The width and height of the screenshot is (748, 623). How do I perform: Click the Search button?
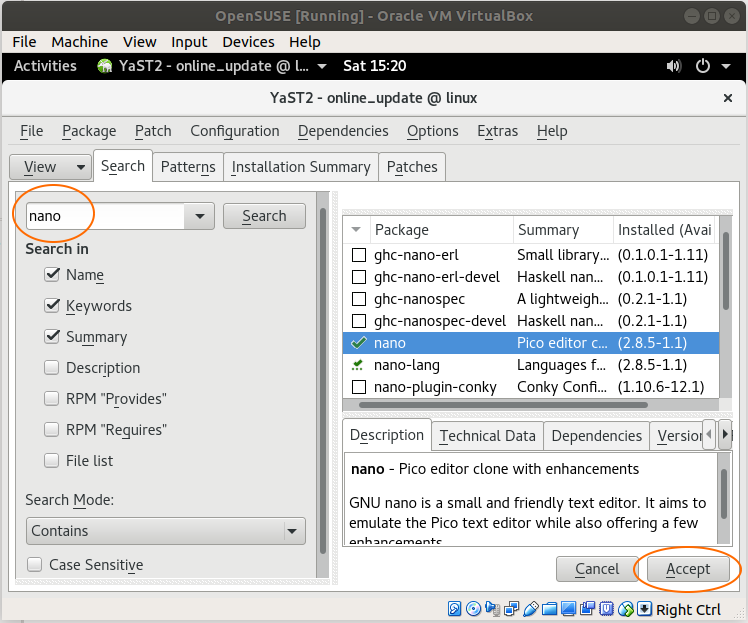[264, 216]
